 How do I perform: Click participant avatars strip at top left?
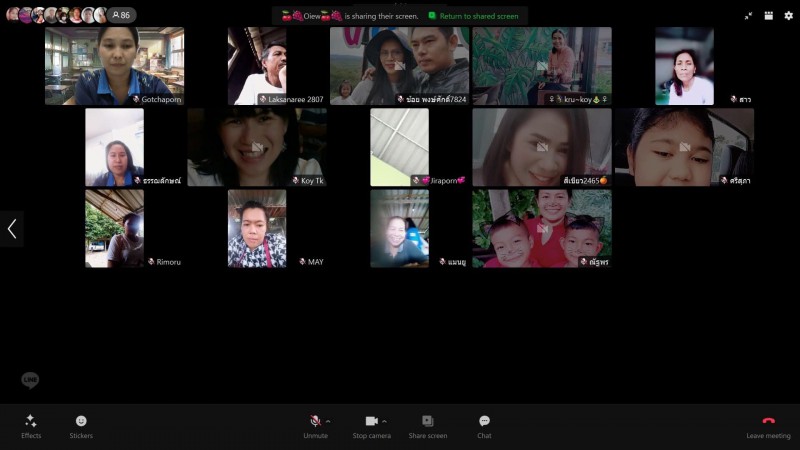pyautogui.click(x=56, y=15)
